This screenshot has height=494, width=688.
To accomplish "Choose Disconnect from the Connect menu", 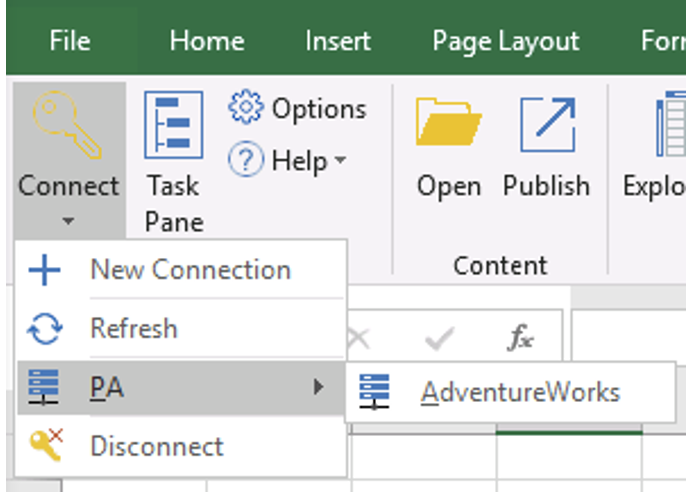I will pos(156,446).
